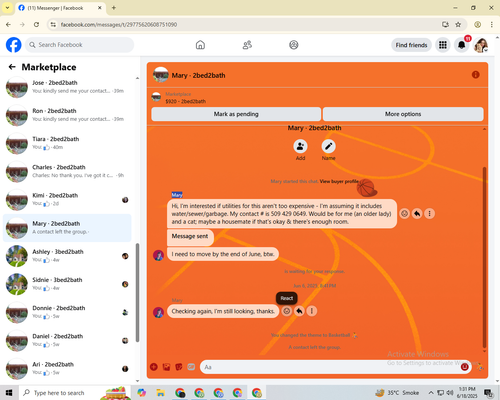500x400 pixels.
Task: React to Mary's first long message
Action: [404, 213]
